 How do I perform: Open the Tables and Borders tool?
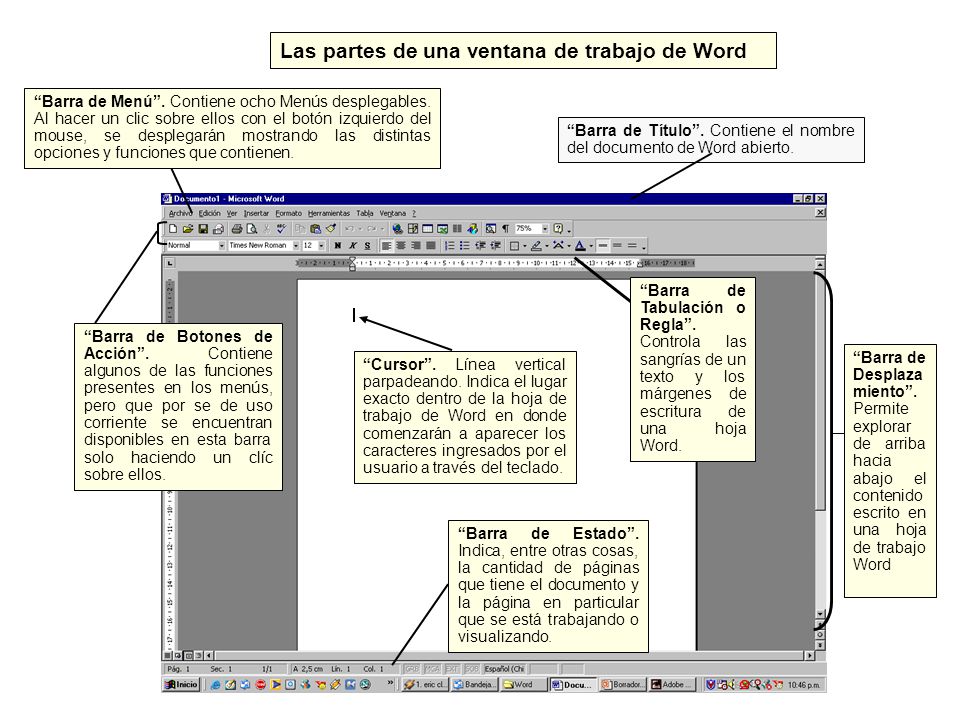coord(413,228)
